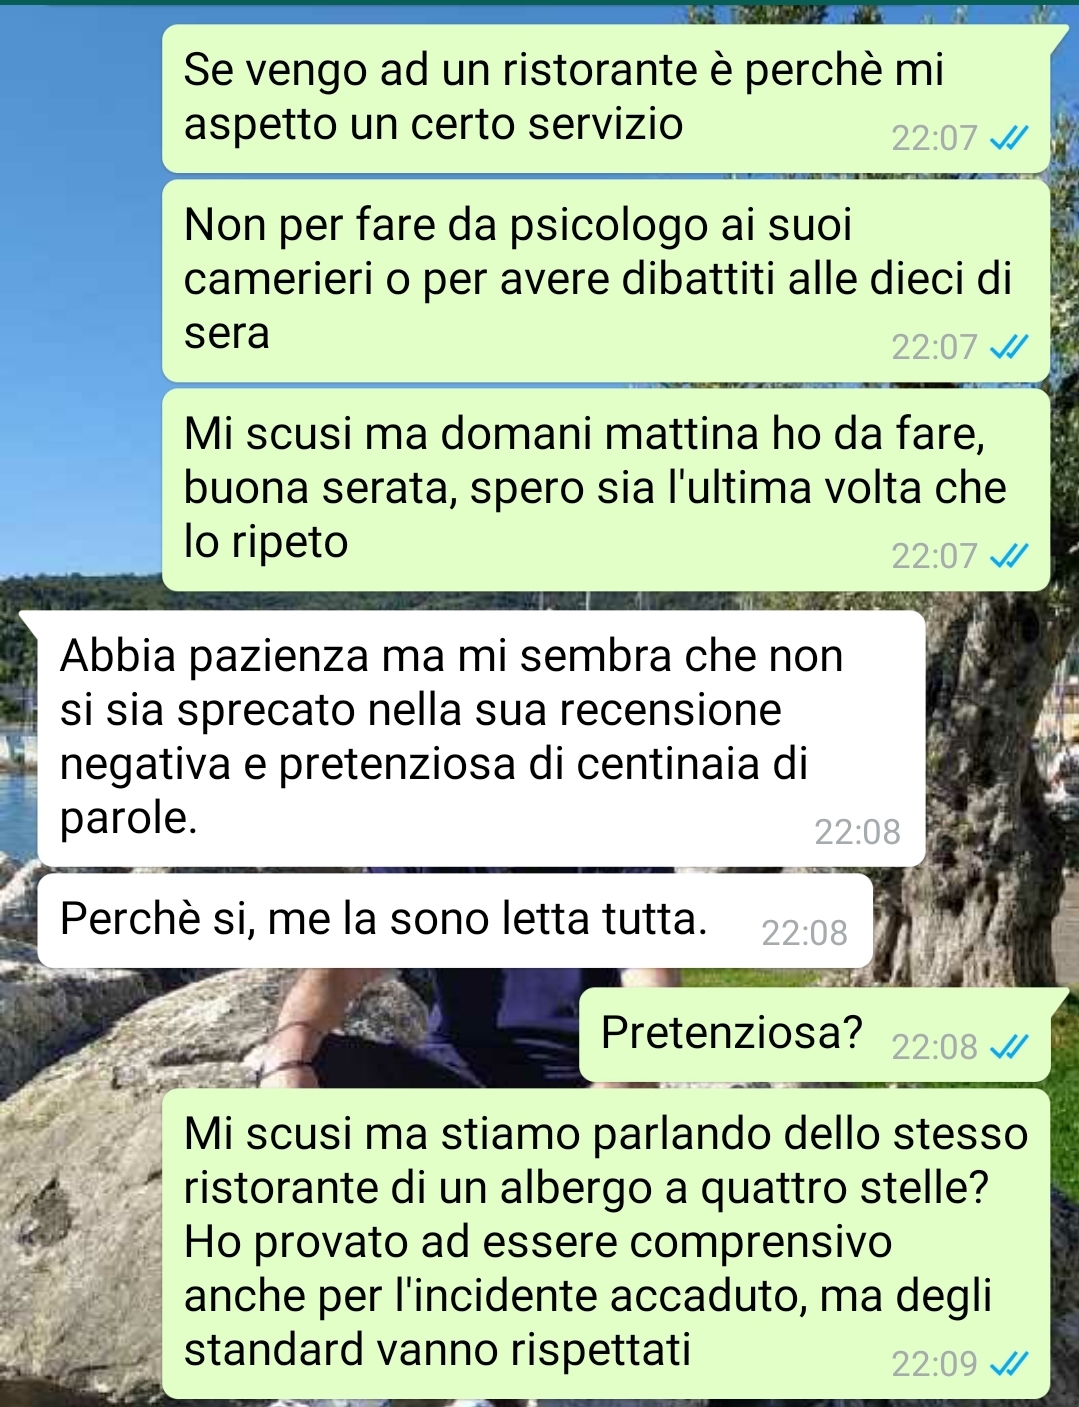The width and height of the screenshot is (1079, 1407).
Task: Tap the 22:08 timestamp on 'parole.' message
Action: 857,832
